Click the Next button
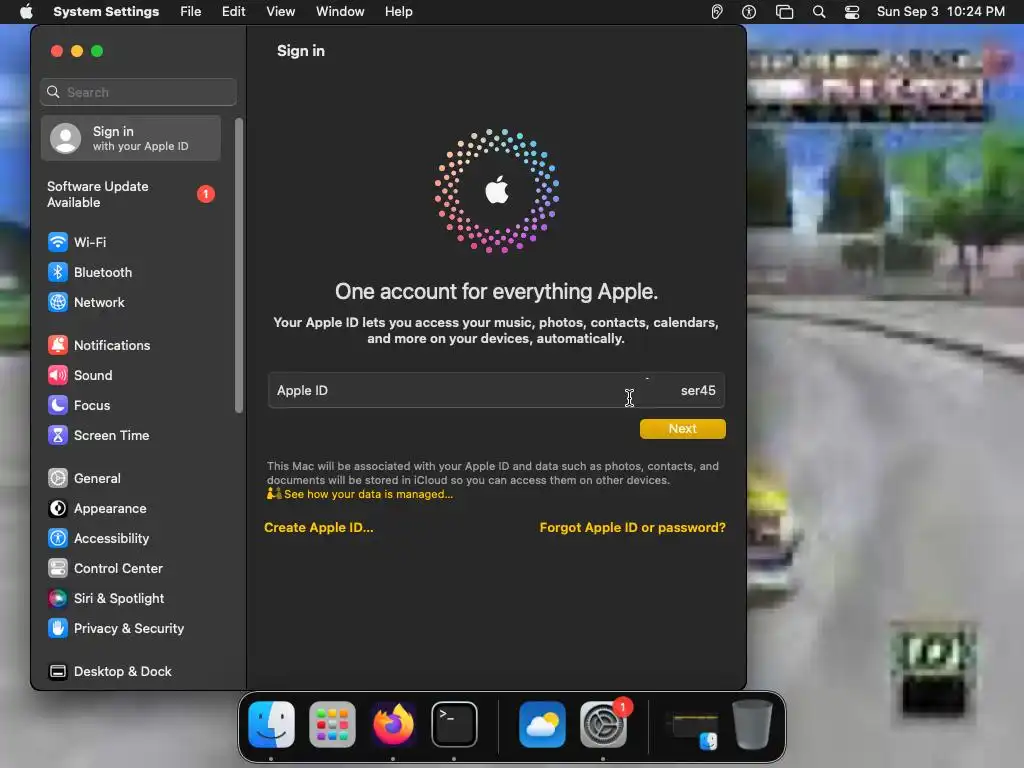The width and height of the screenshot is (1024, 768). click(x=682, y=429)
